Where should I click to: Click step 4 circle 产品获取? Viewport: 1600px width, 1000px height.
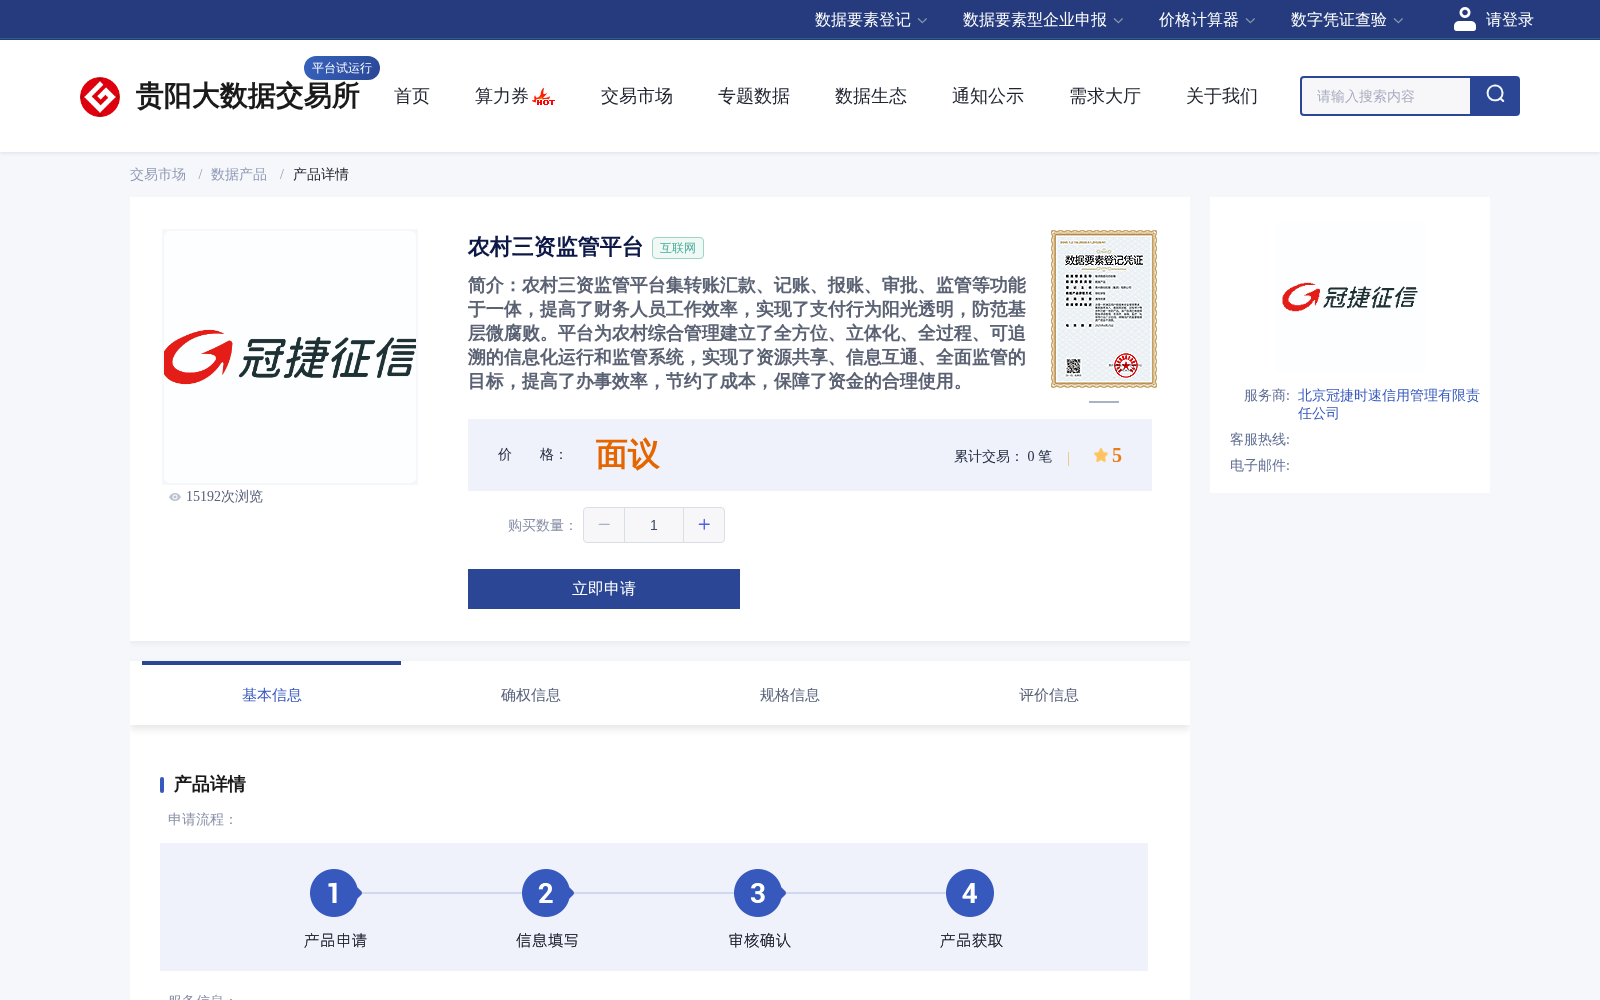[970, 893]
